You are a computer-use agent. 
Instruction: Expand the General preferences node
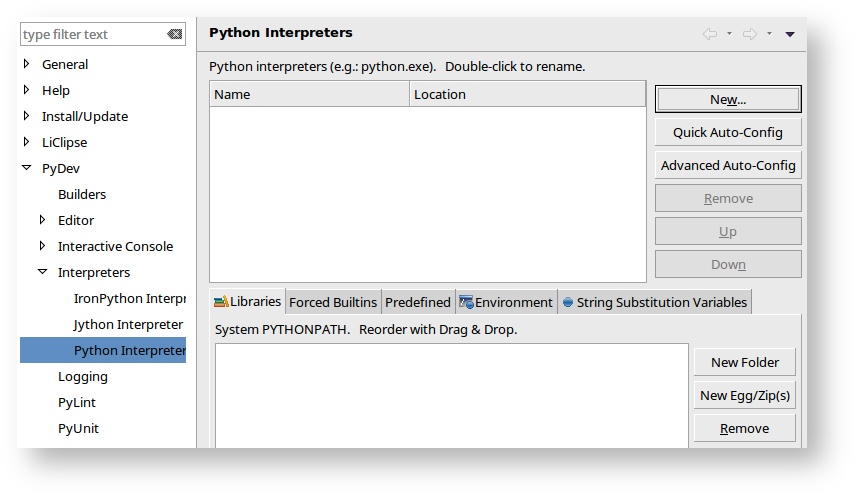pos(27,64)
